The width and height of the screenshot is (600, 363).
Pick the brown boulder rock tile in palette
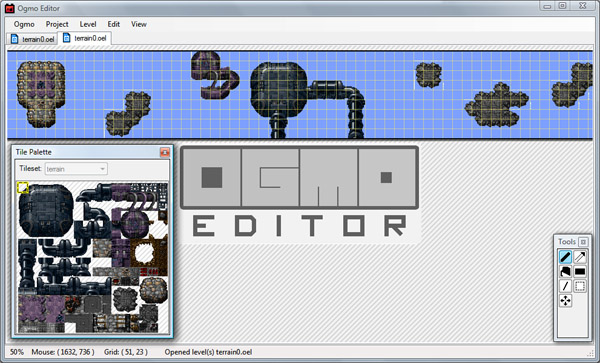point(153,290)
